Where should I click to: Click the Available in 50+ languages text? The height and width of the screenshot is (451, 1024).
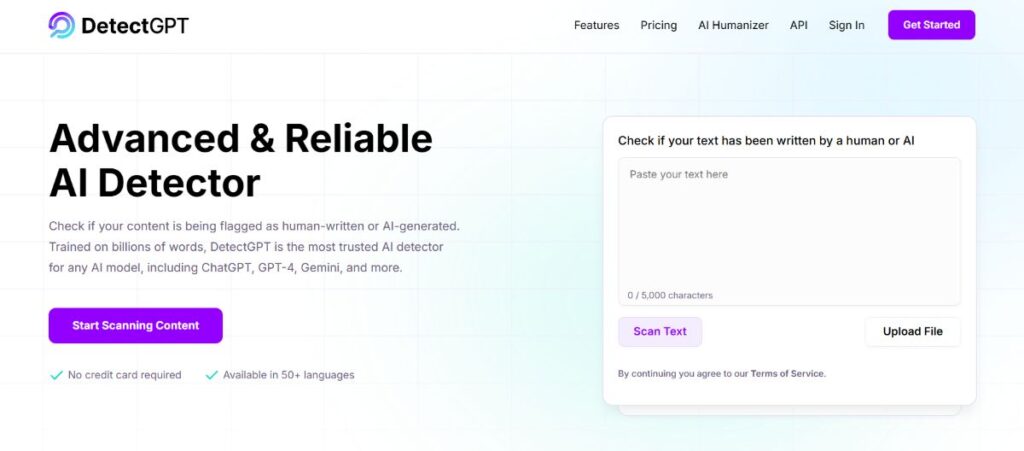pyautogui.click(x=289, y=375)
